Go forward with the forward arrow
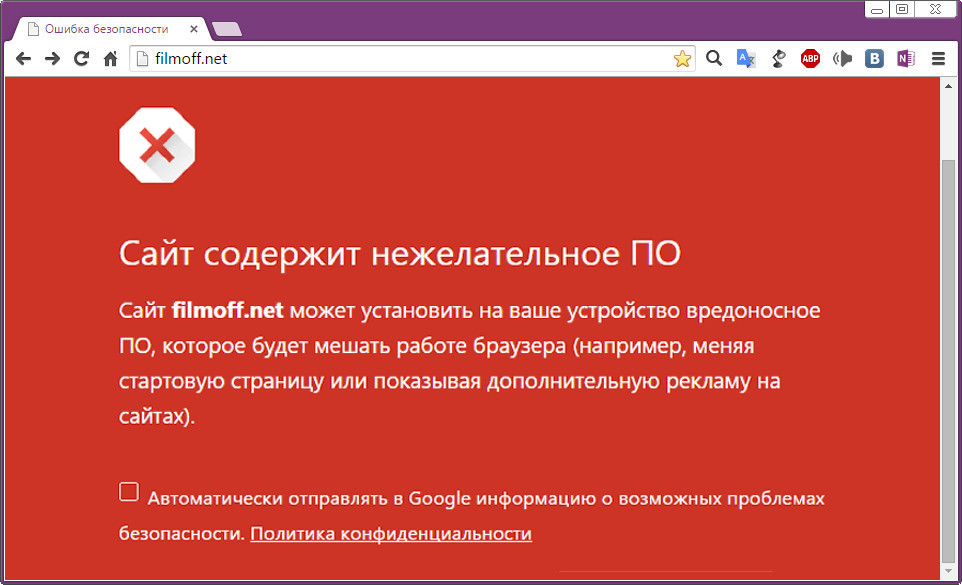 coord(52,59)
